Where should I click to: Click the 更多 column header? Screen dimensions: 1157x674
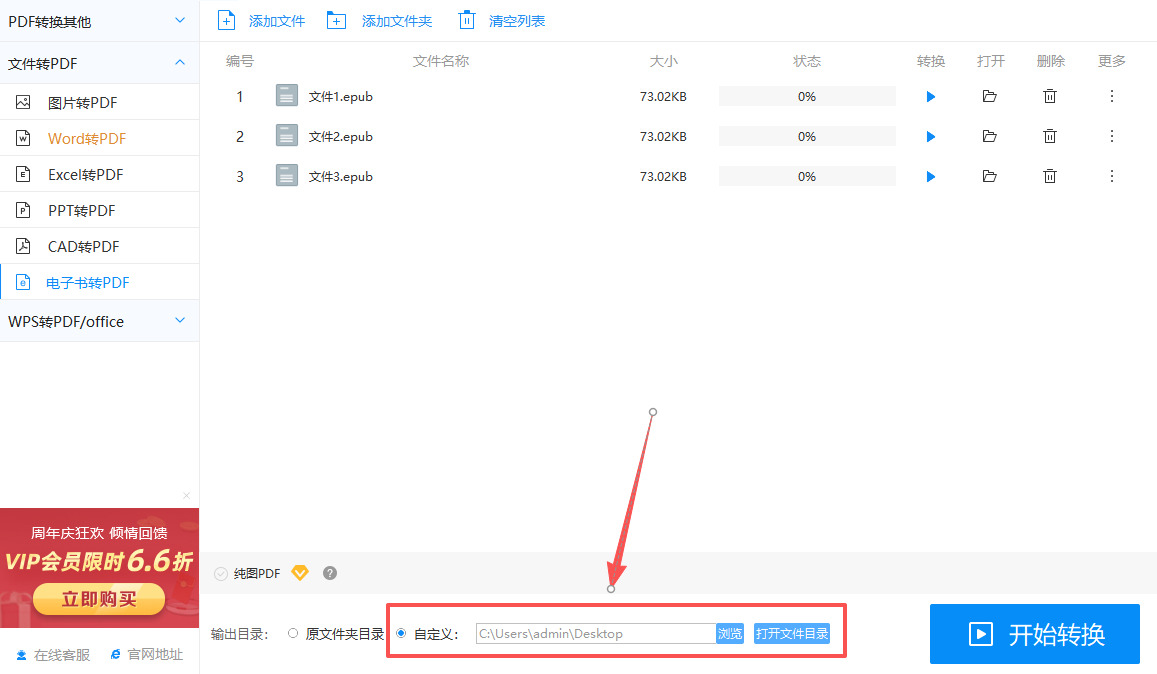click(1112, 61)
